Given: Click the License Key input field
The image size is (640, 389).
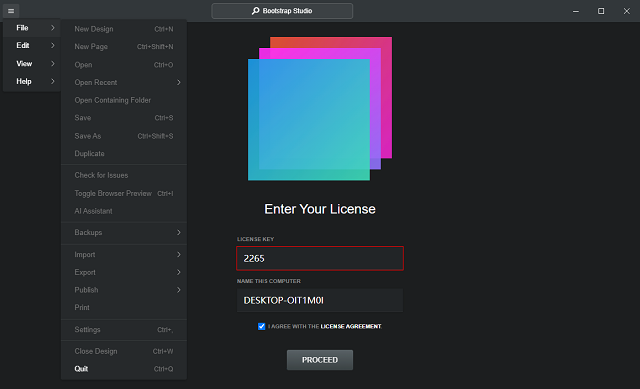Looking at the screenshot, I should (x=320, y=258).
